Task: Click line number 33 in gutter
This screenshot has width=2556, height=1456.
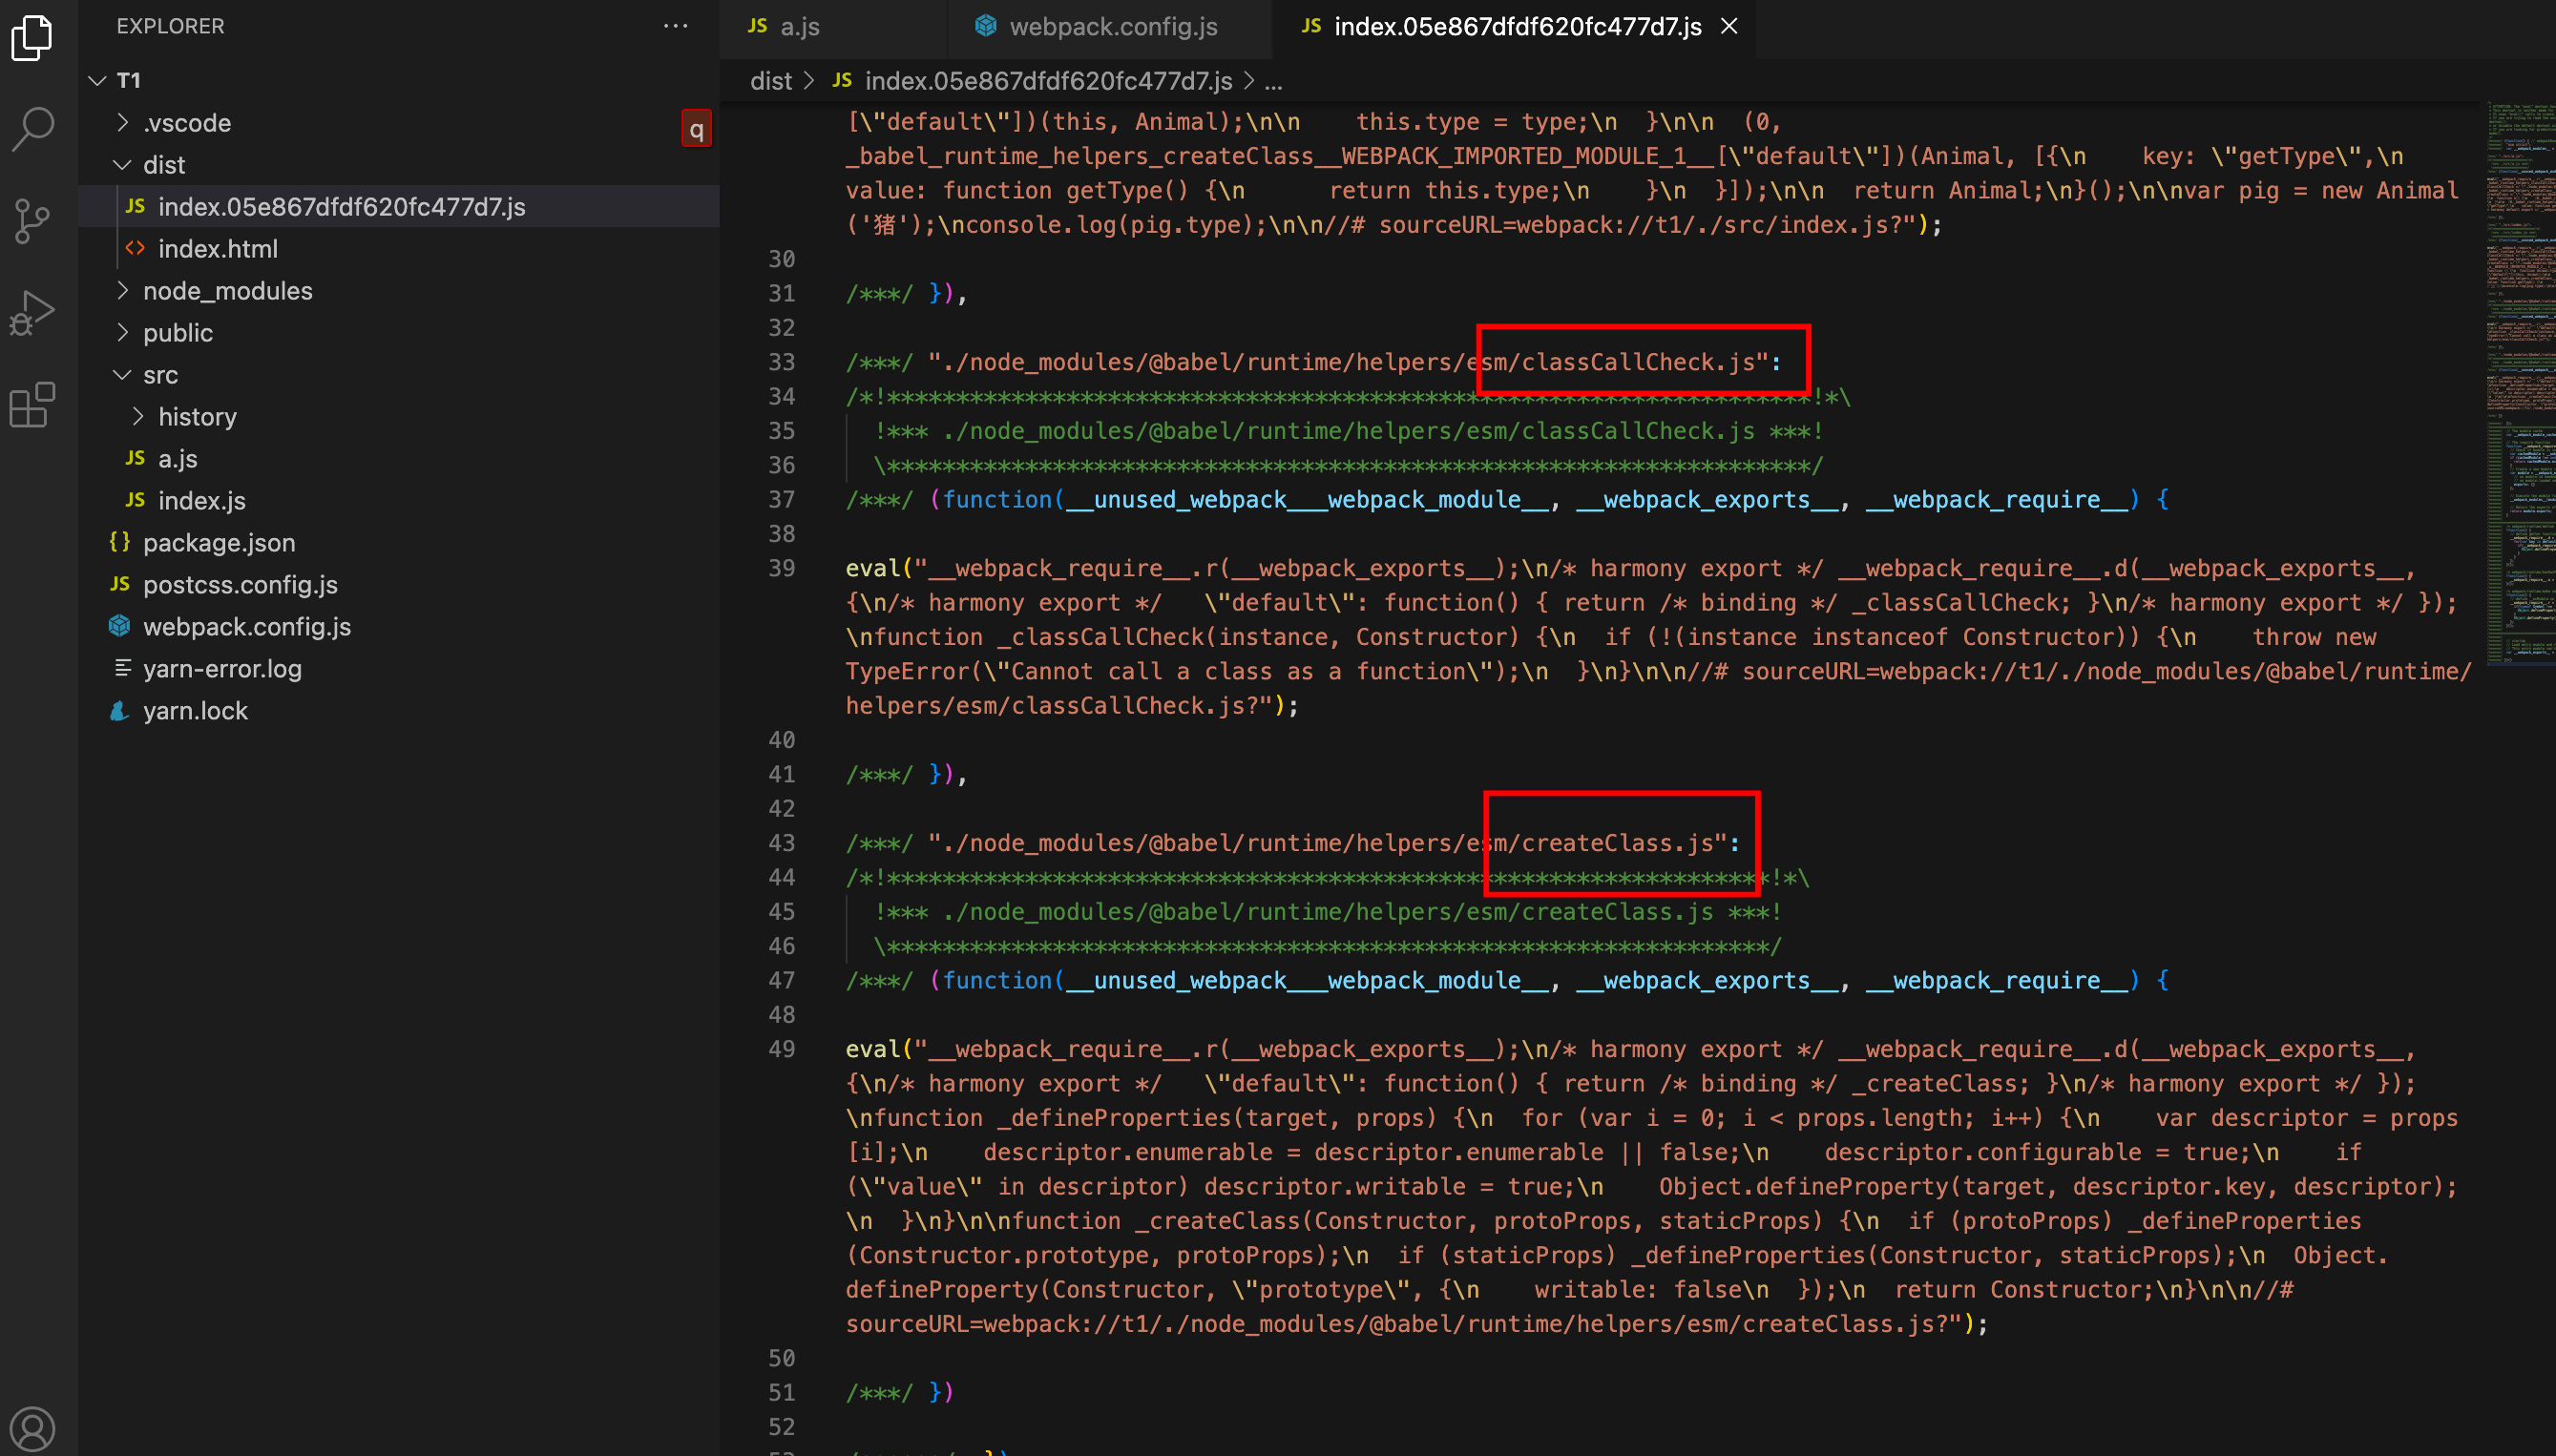Action: click(782, 362)
